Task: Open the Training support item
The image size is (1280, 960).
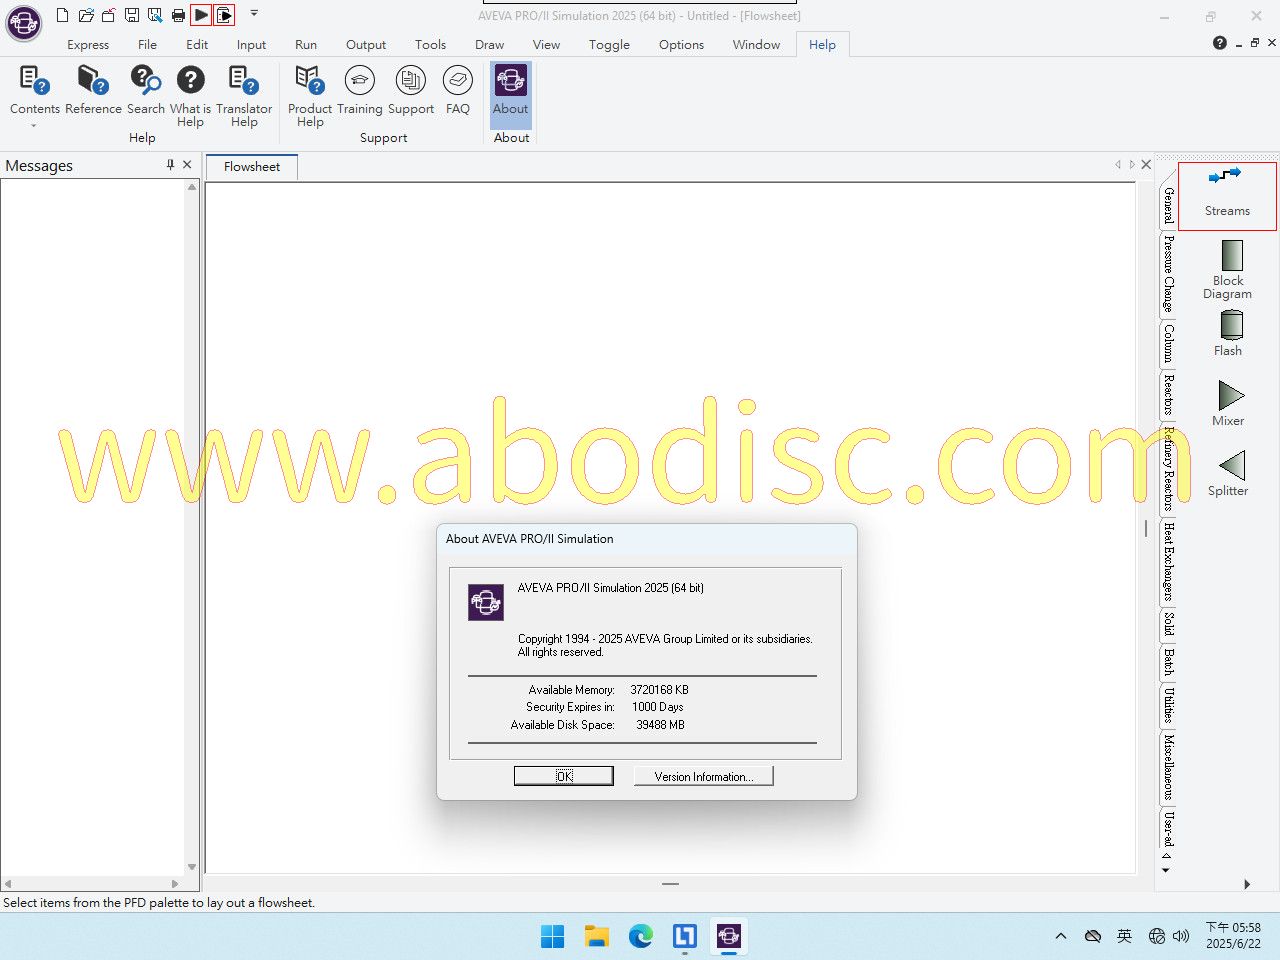Action: pos(359,90)
